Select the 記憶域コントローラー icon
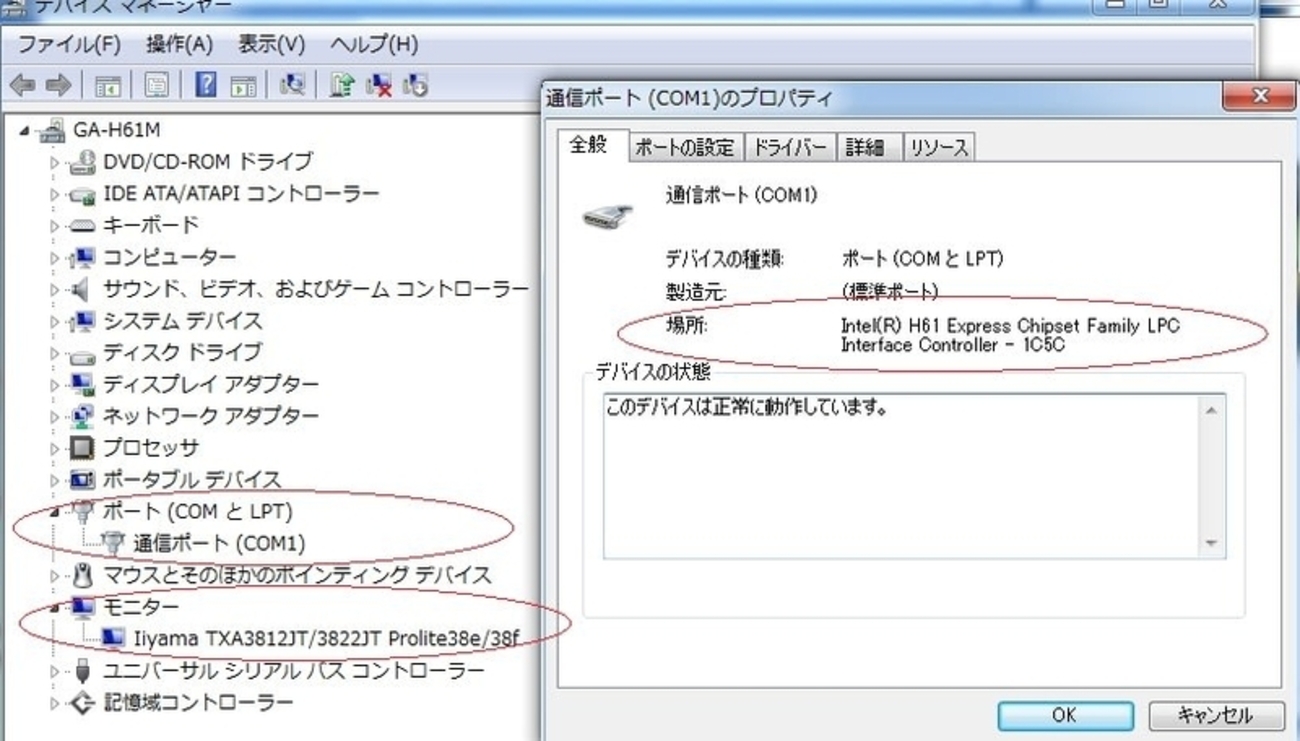This screenshot has height=741, width=1300. (83, 703)
